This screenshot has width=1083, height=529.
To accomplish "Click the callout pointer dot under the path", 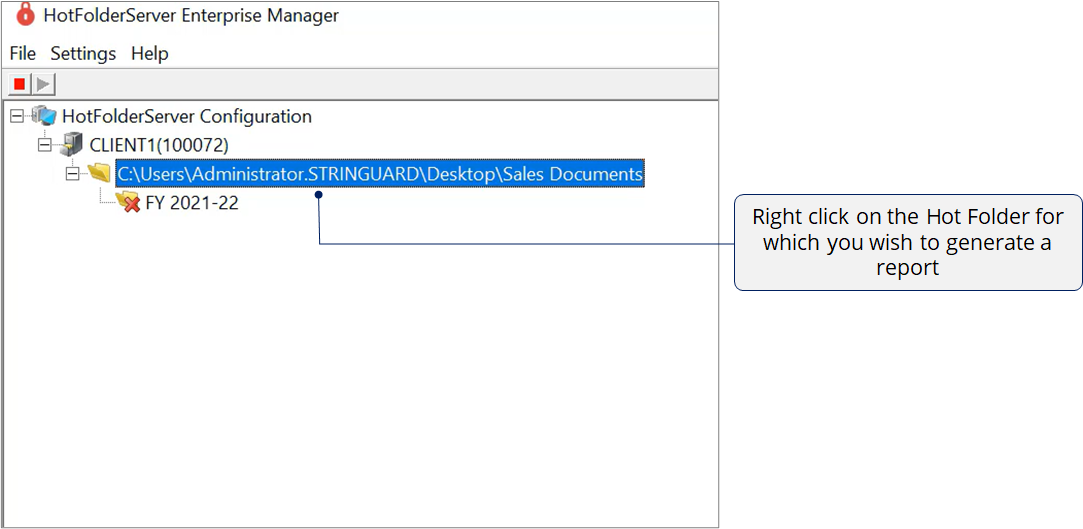I will [x=319, y=195].
